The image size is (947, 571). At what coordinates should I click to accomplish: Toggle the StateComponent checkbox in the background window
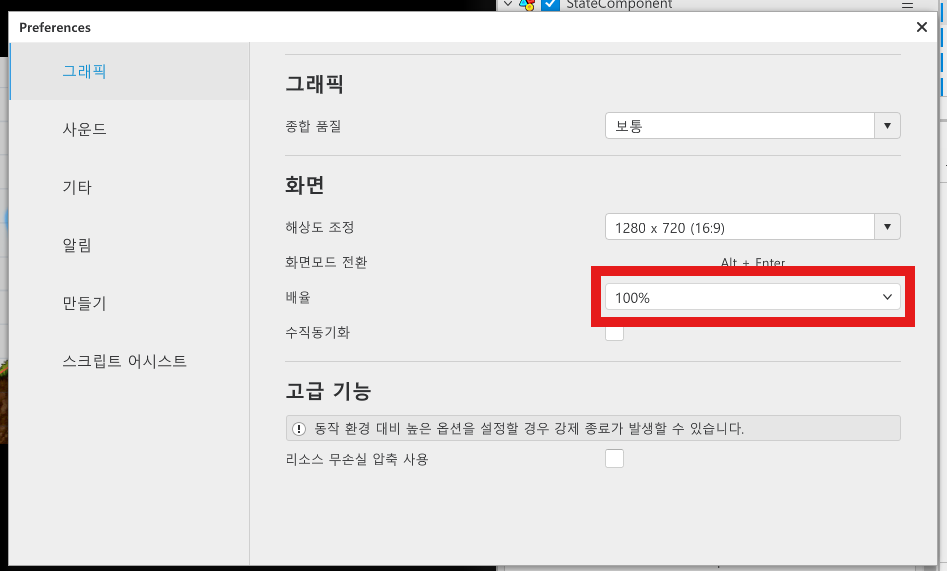tap(550, 5)
